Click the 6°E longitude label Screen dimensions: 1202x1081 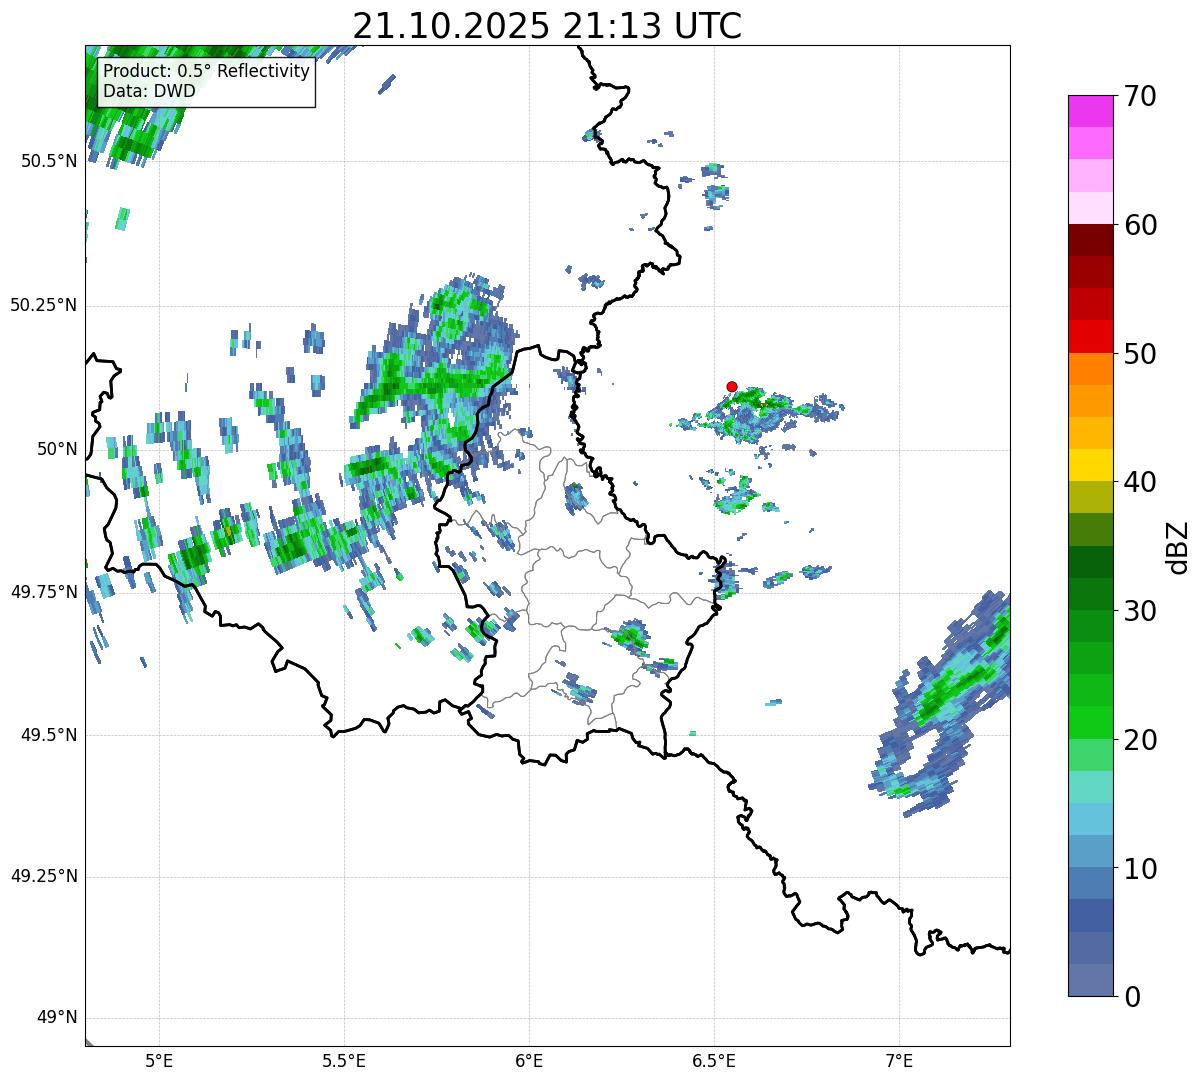pos(529,1061)
